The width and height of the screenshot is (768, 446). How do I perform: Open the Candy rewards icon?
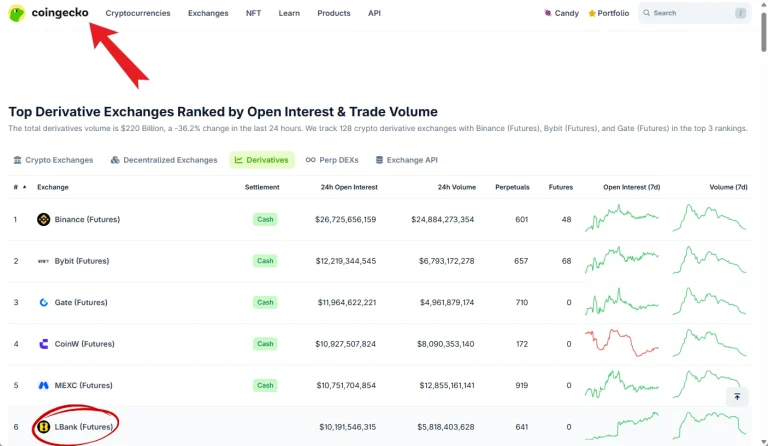(x=548, y=13)
